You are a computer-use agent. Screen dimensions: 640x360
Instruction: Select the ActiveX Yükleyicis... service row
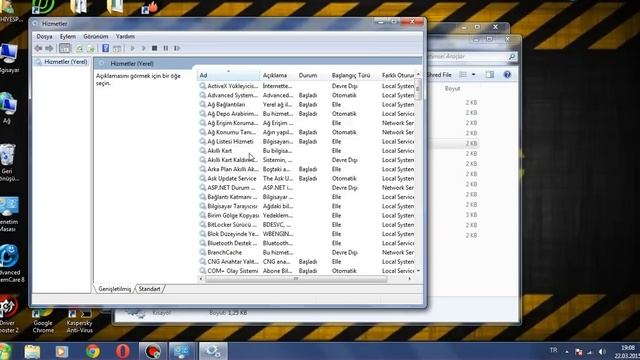point(307,86)
